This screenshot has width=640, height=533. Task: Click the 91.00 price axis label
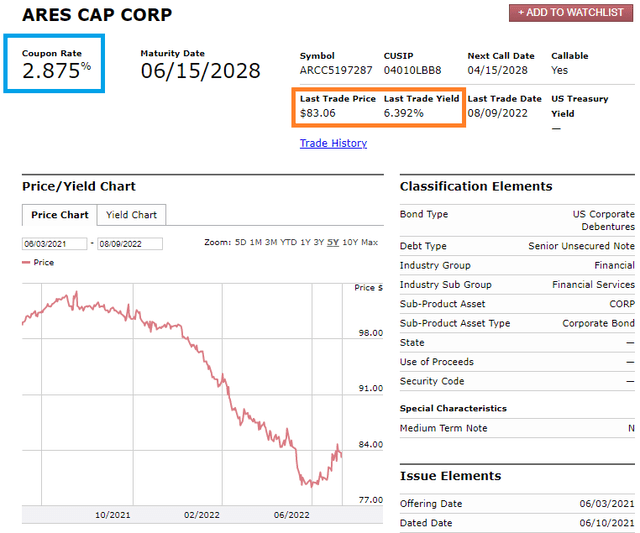(371, 389)
